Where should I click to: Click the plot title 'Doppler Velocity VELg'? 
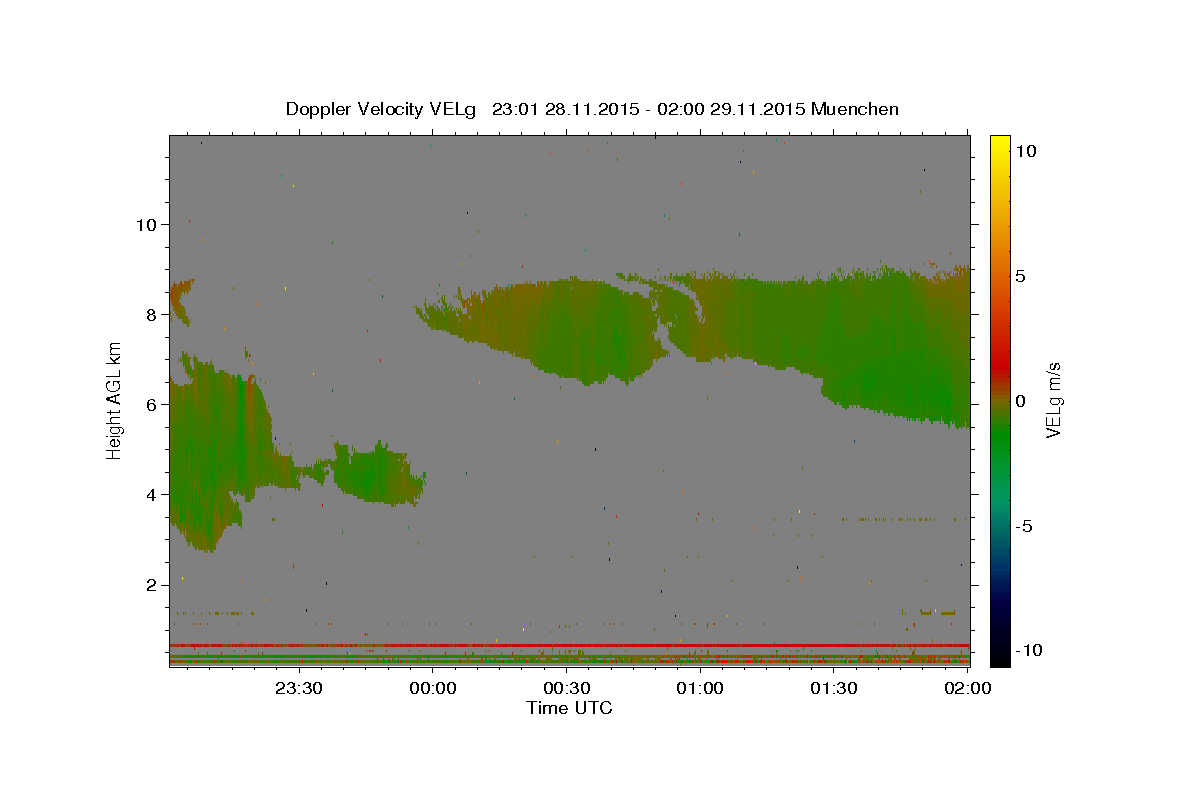tap(382, 109)
